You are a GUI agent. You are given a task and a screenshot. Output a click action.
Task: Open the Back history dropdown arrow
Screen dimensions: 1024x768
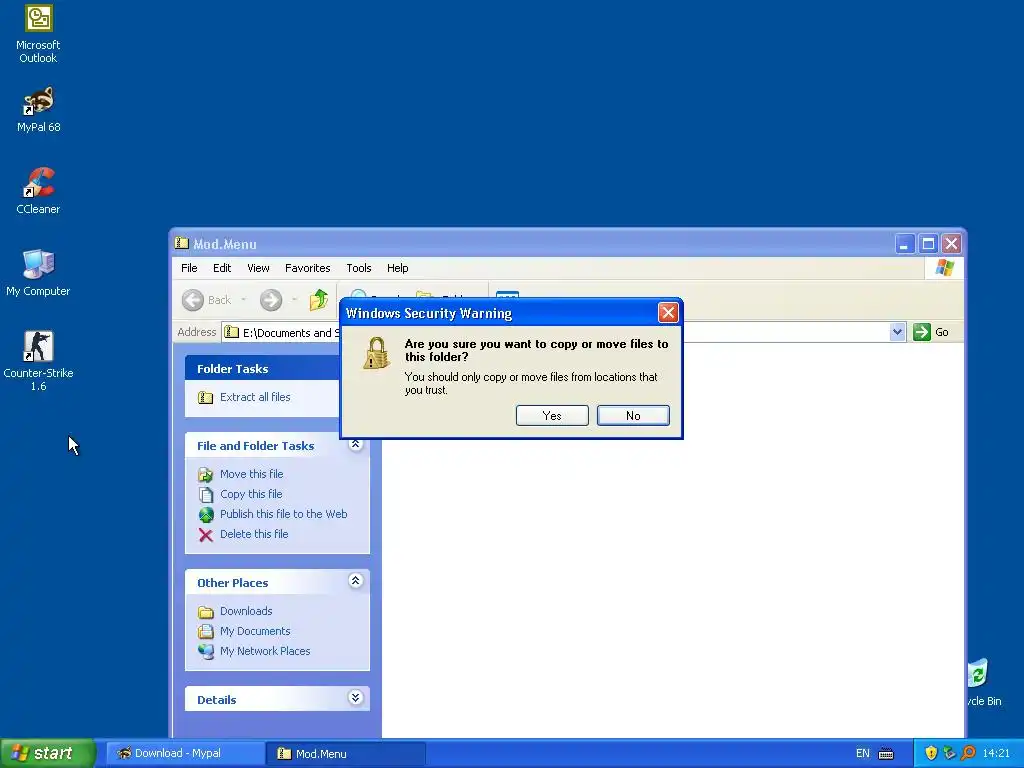point(244,300)
